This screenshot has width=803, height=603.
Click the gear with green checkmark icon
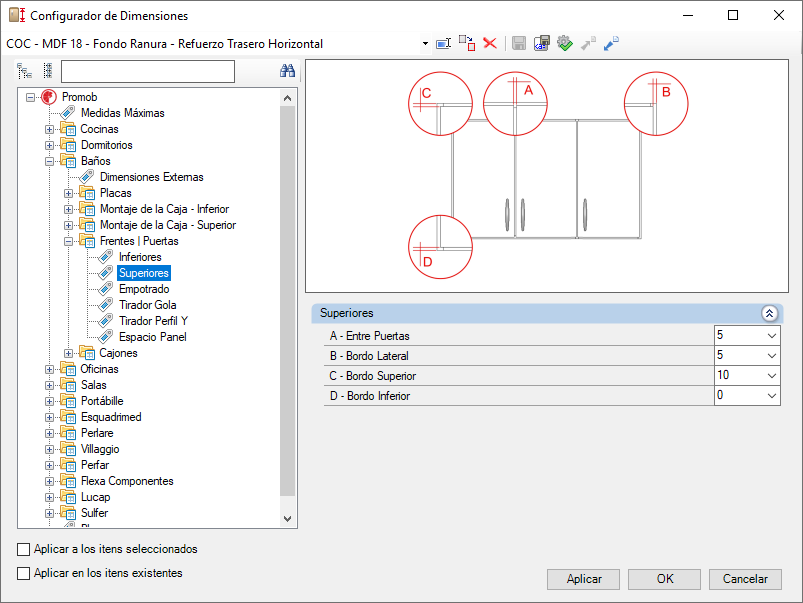tap(564, 44)
